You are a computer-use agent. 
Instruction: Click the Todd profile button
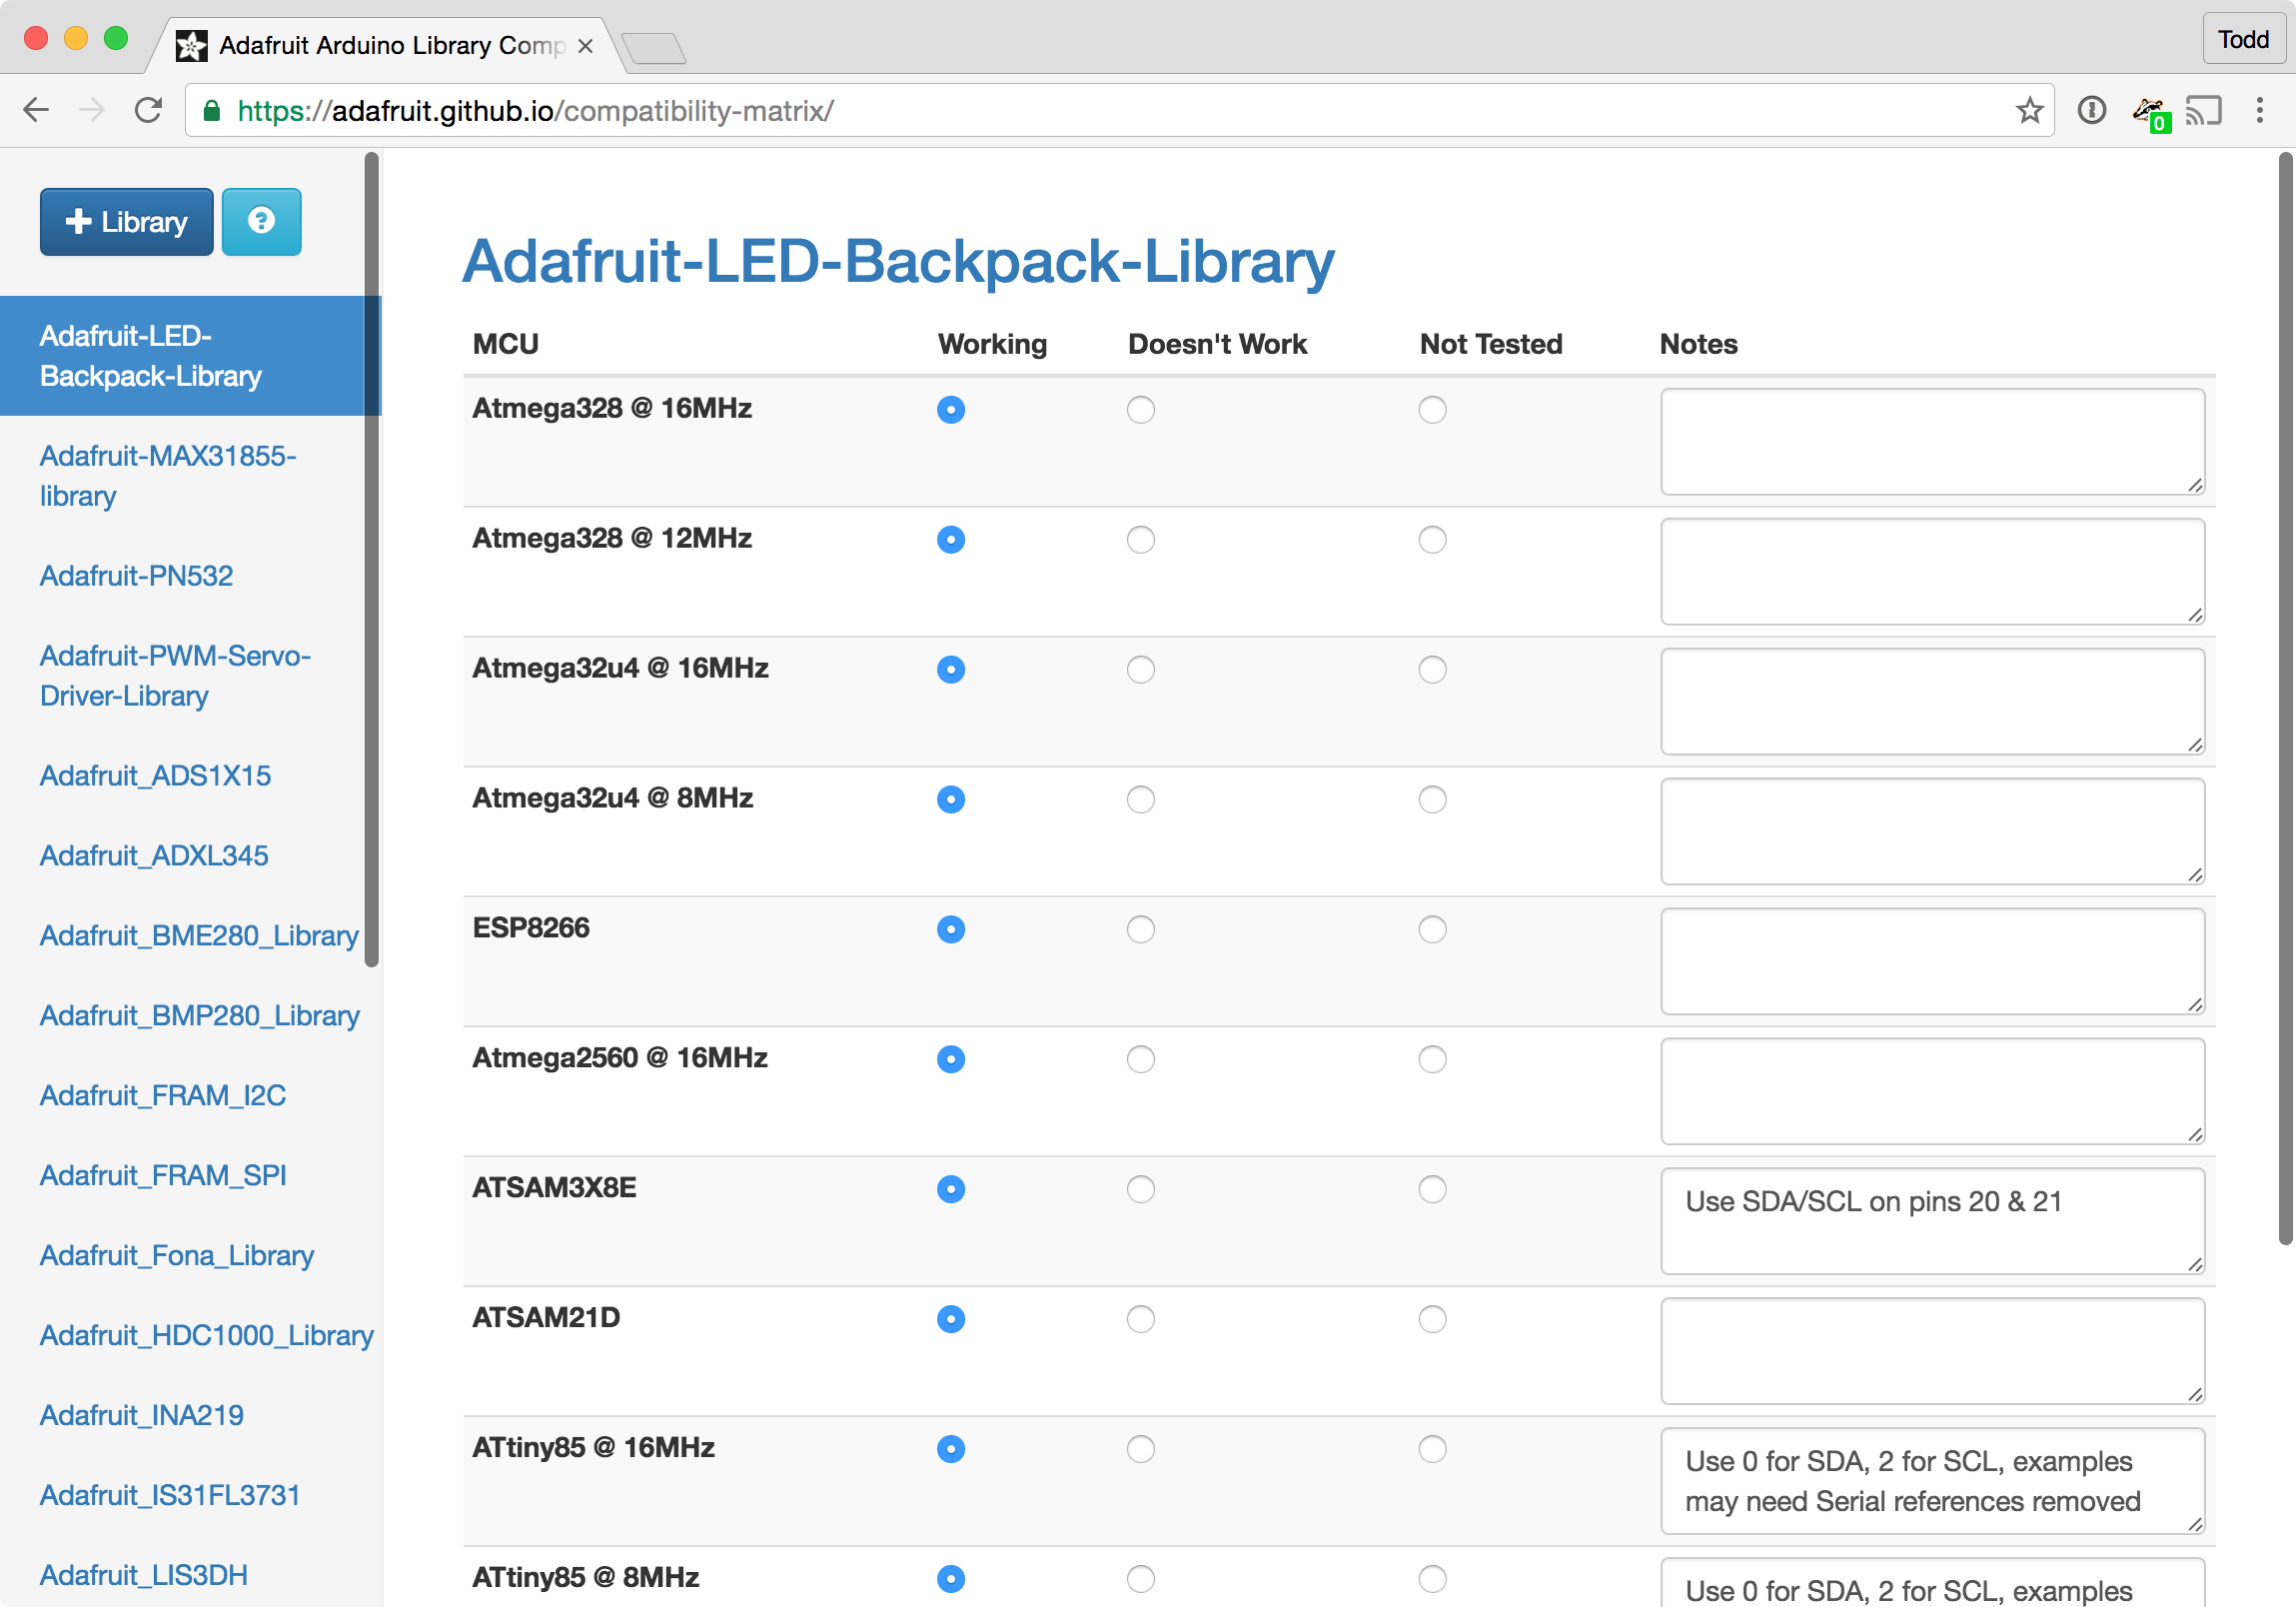pyautogui.click(x=2243, y=39)
